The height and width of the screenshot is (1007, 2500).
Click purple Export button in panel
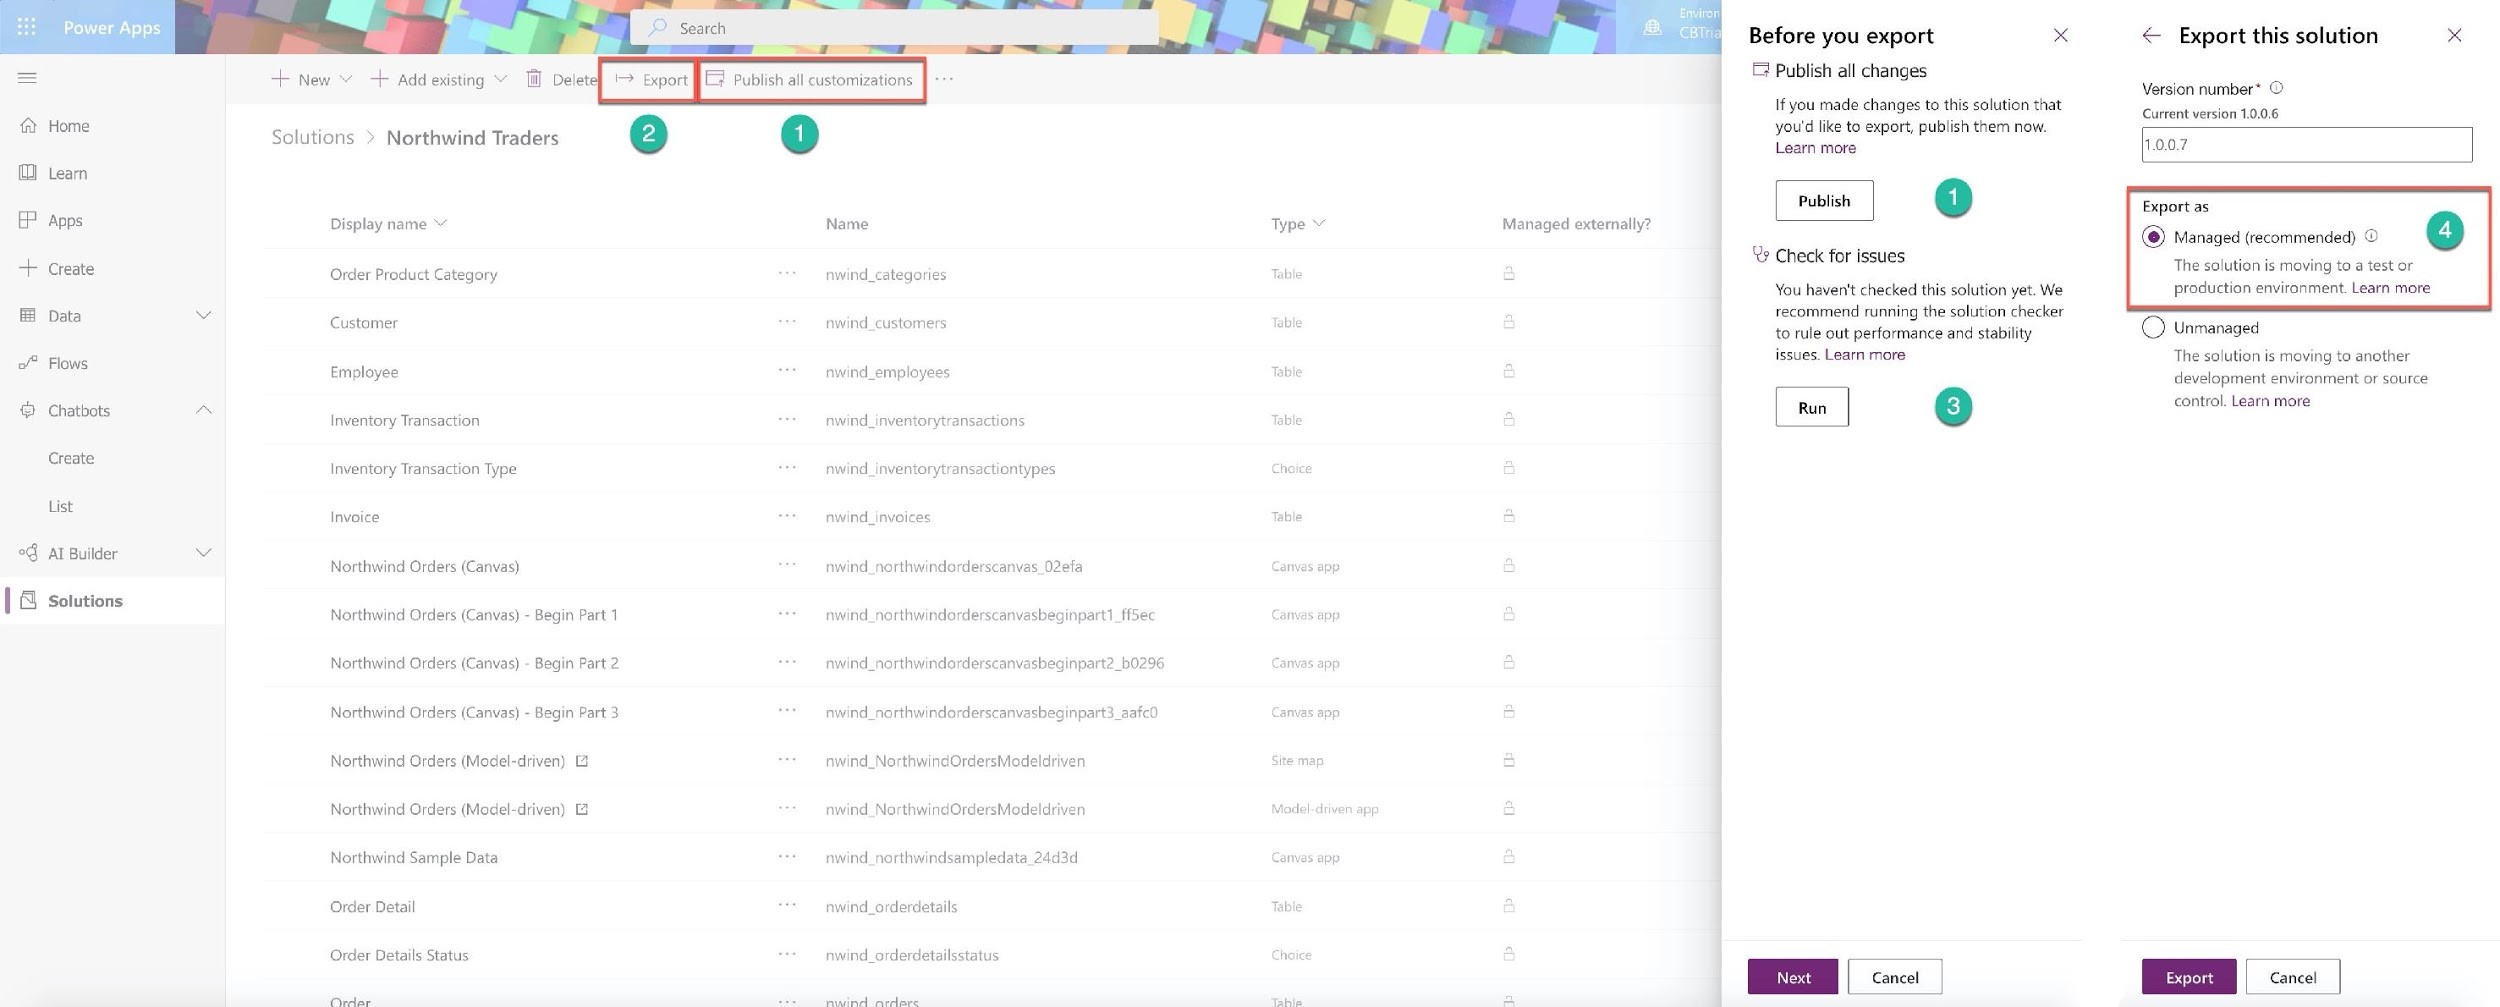pyautogui.click(x=2188, y=977)
